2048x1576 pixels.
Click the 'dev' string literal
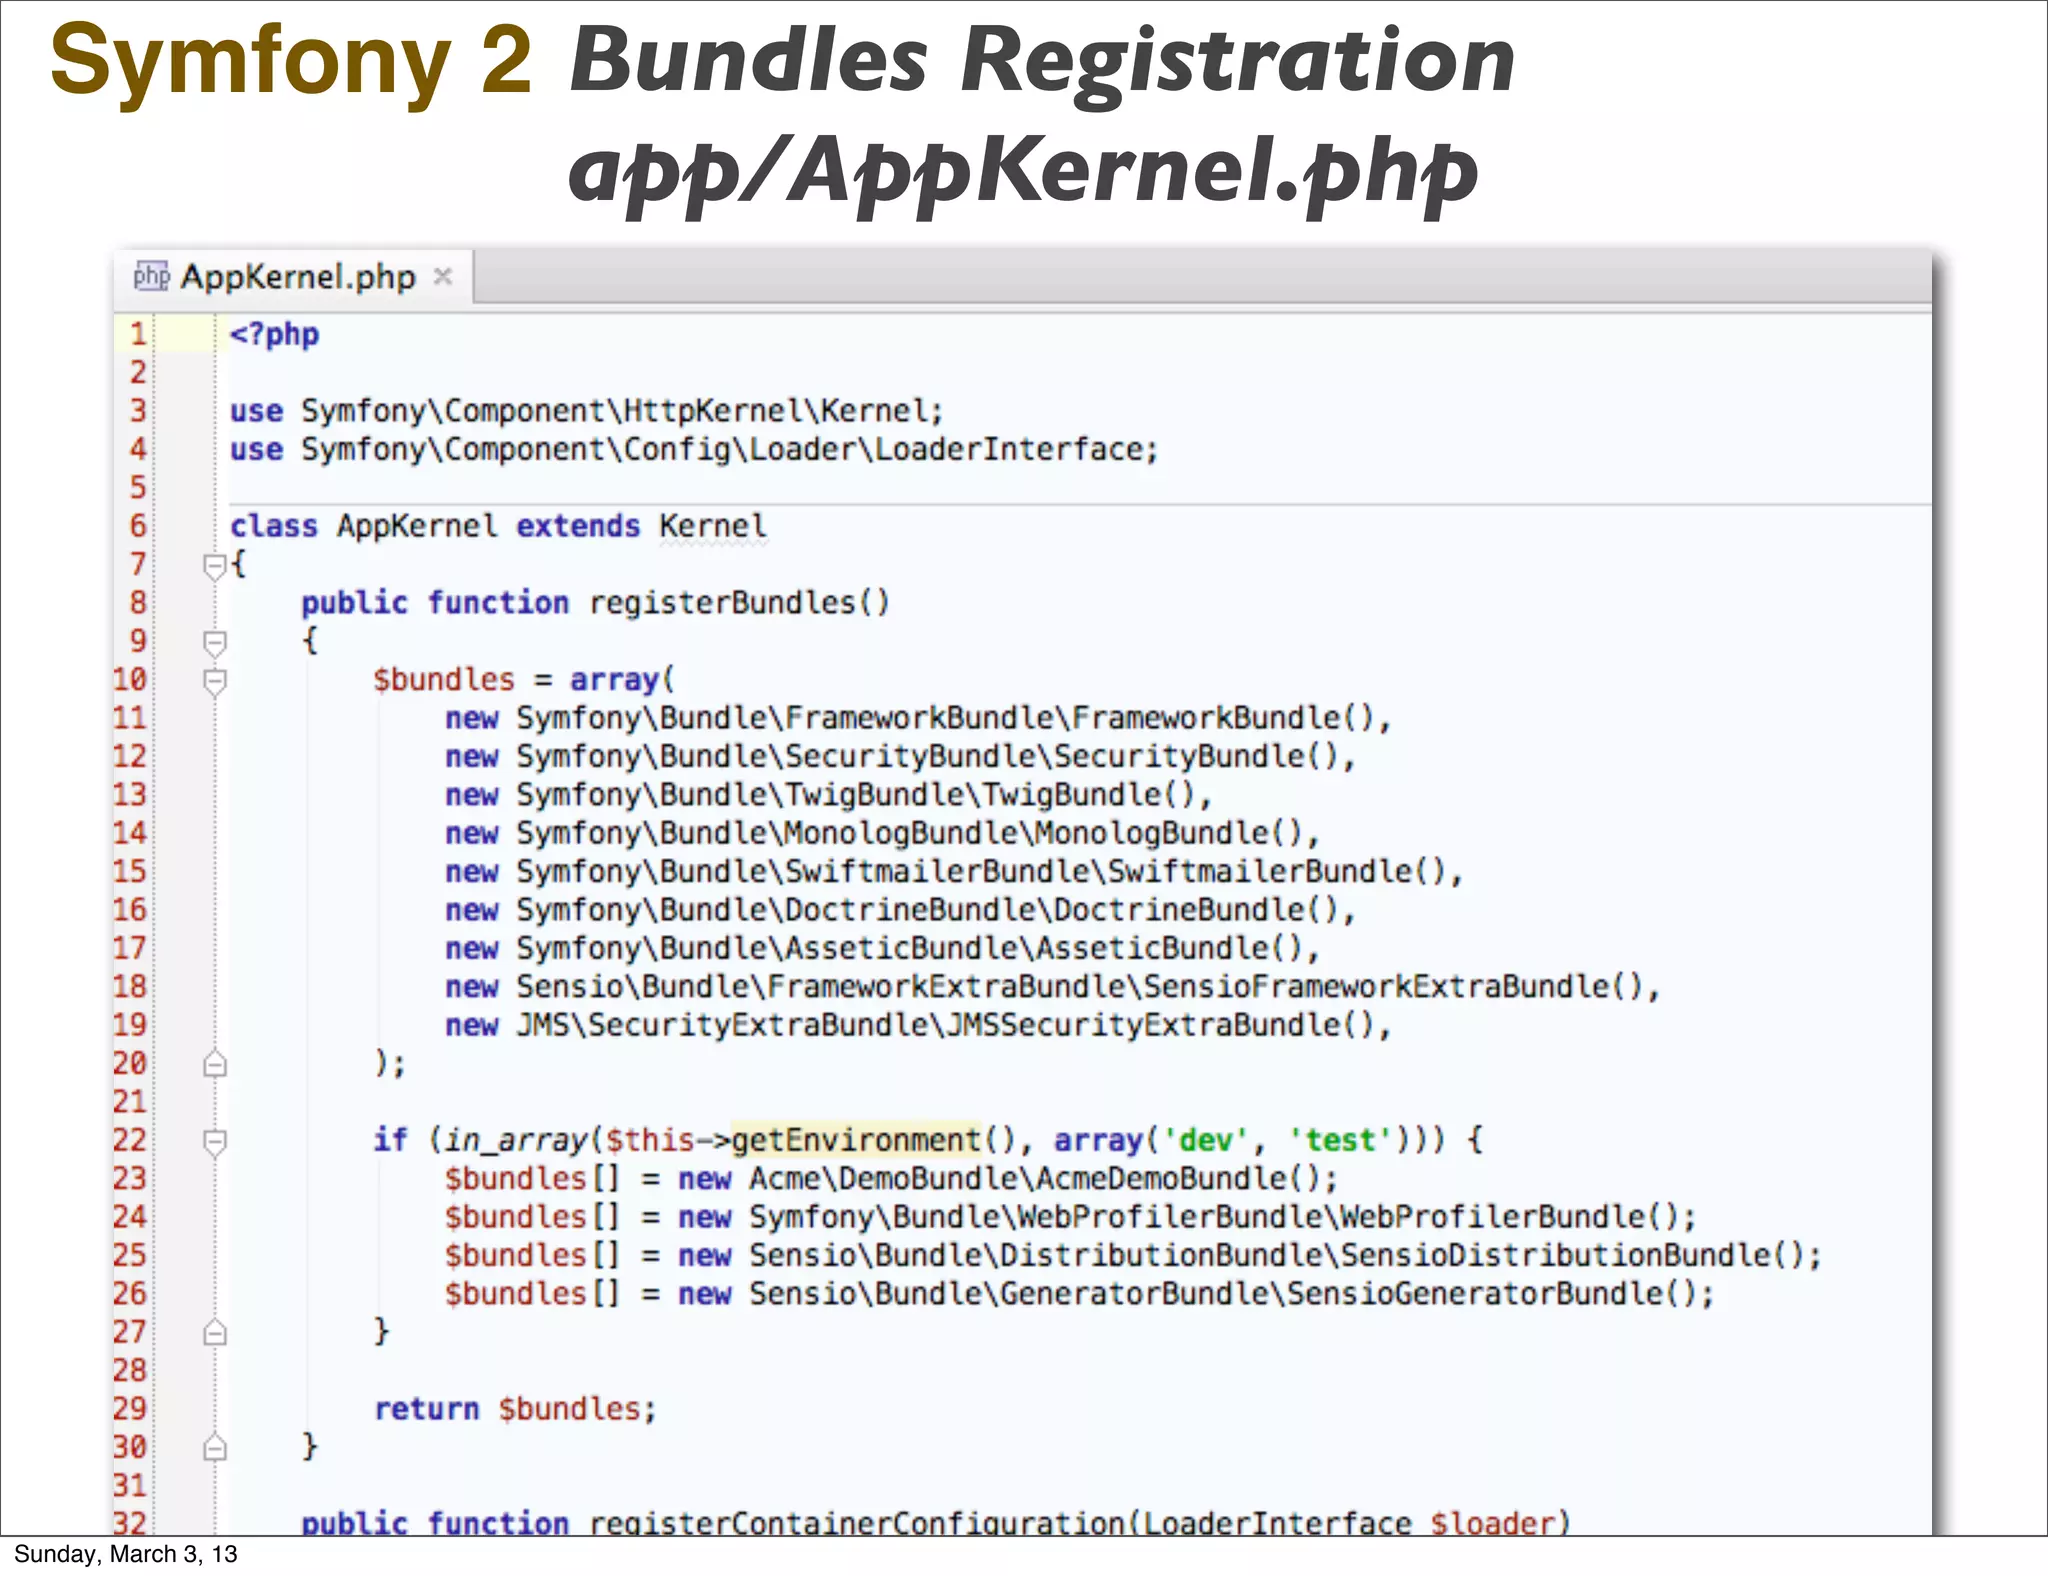tap(1205, 1141)
